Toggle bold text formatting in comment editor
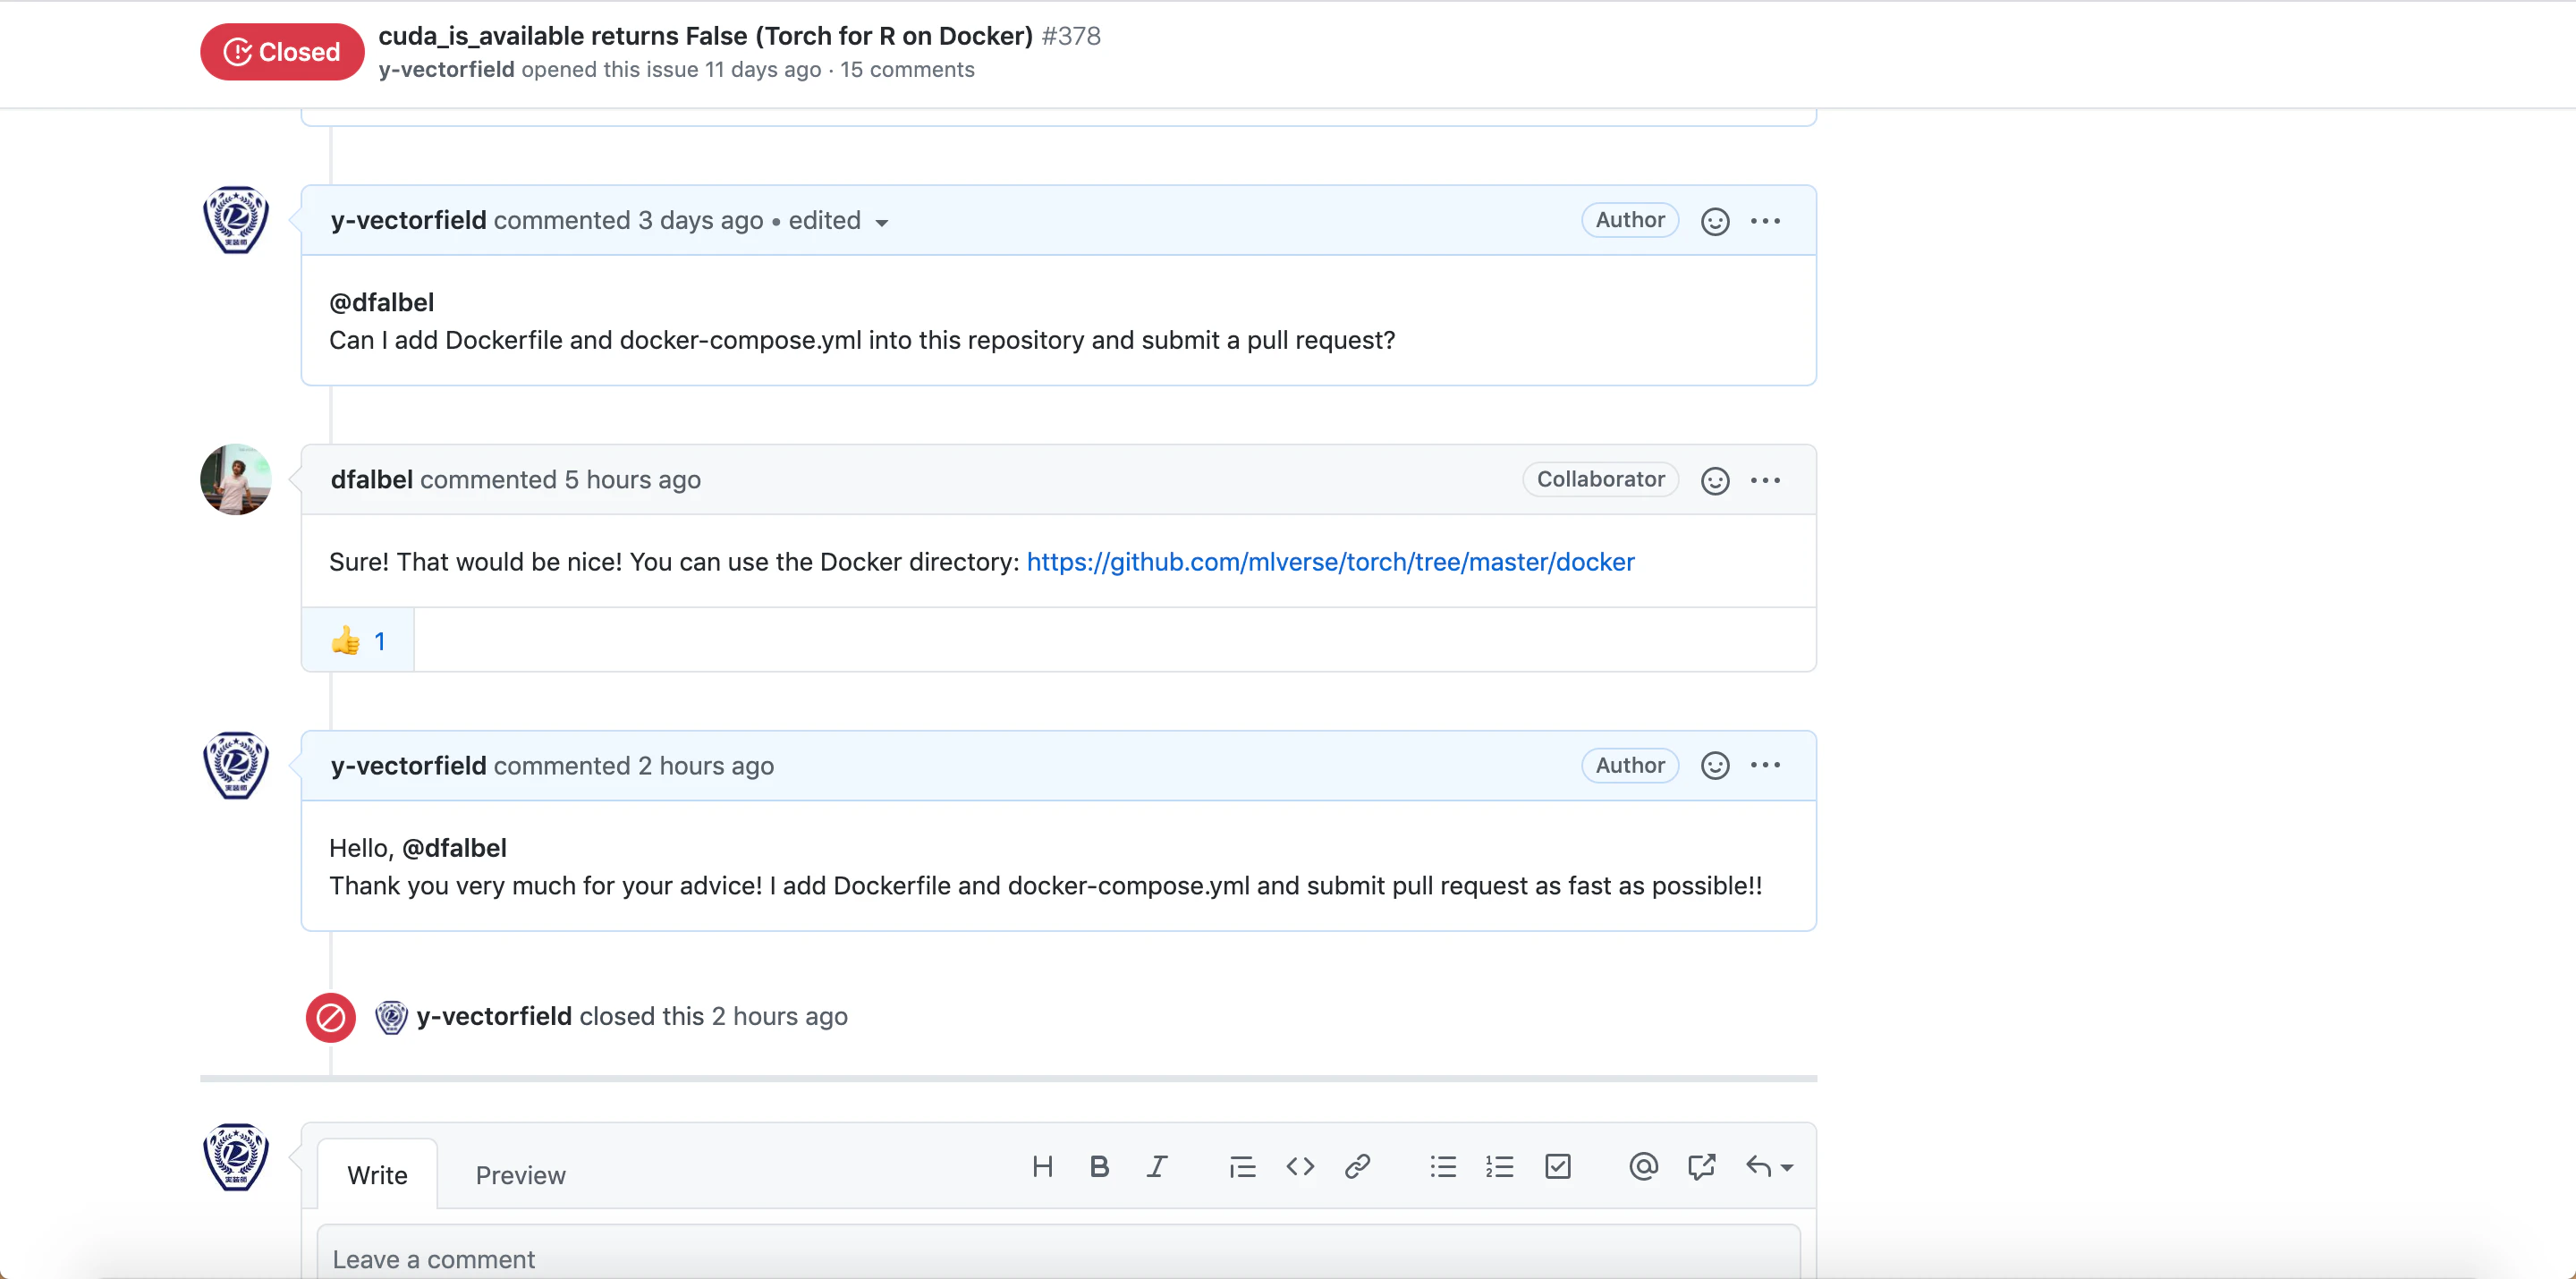 pos(1099,1166)
